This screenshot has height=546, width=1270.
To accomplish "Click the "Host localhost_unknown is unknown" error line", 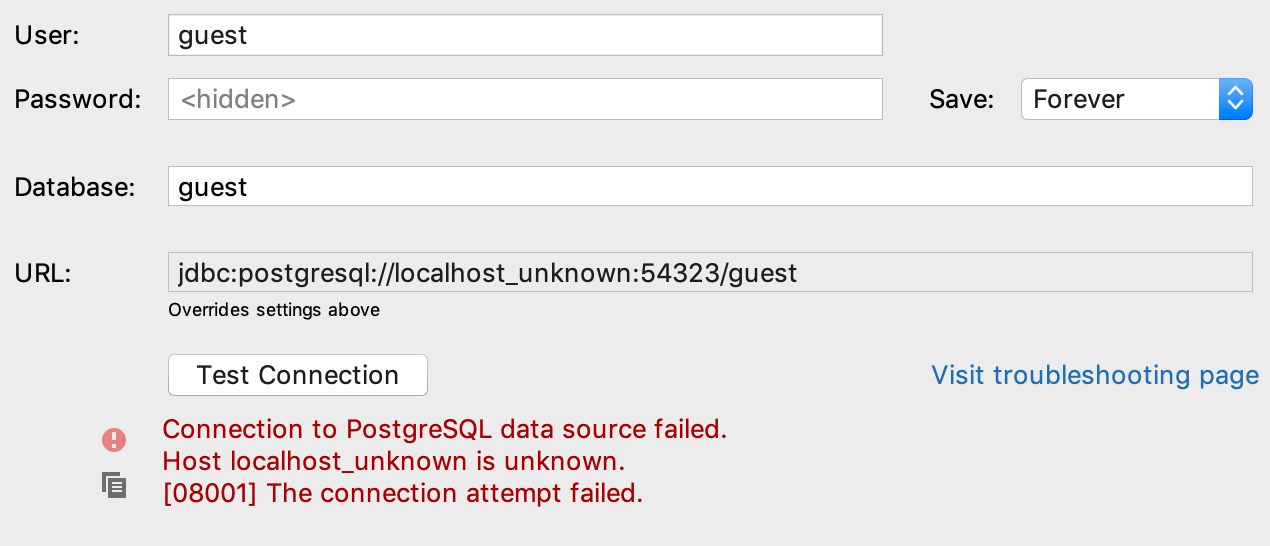I will 394,461.
